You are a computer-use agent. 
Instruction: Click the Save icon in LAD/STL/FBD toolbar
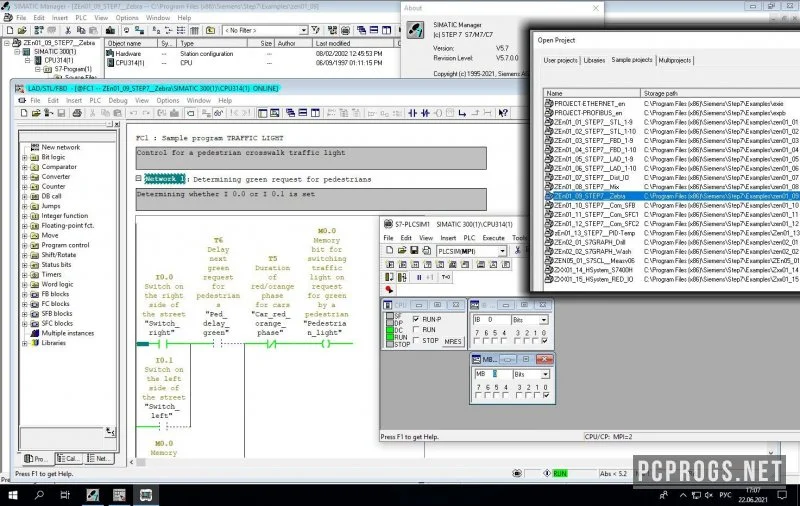(61, 113)
